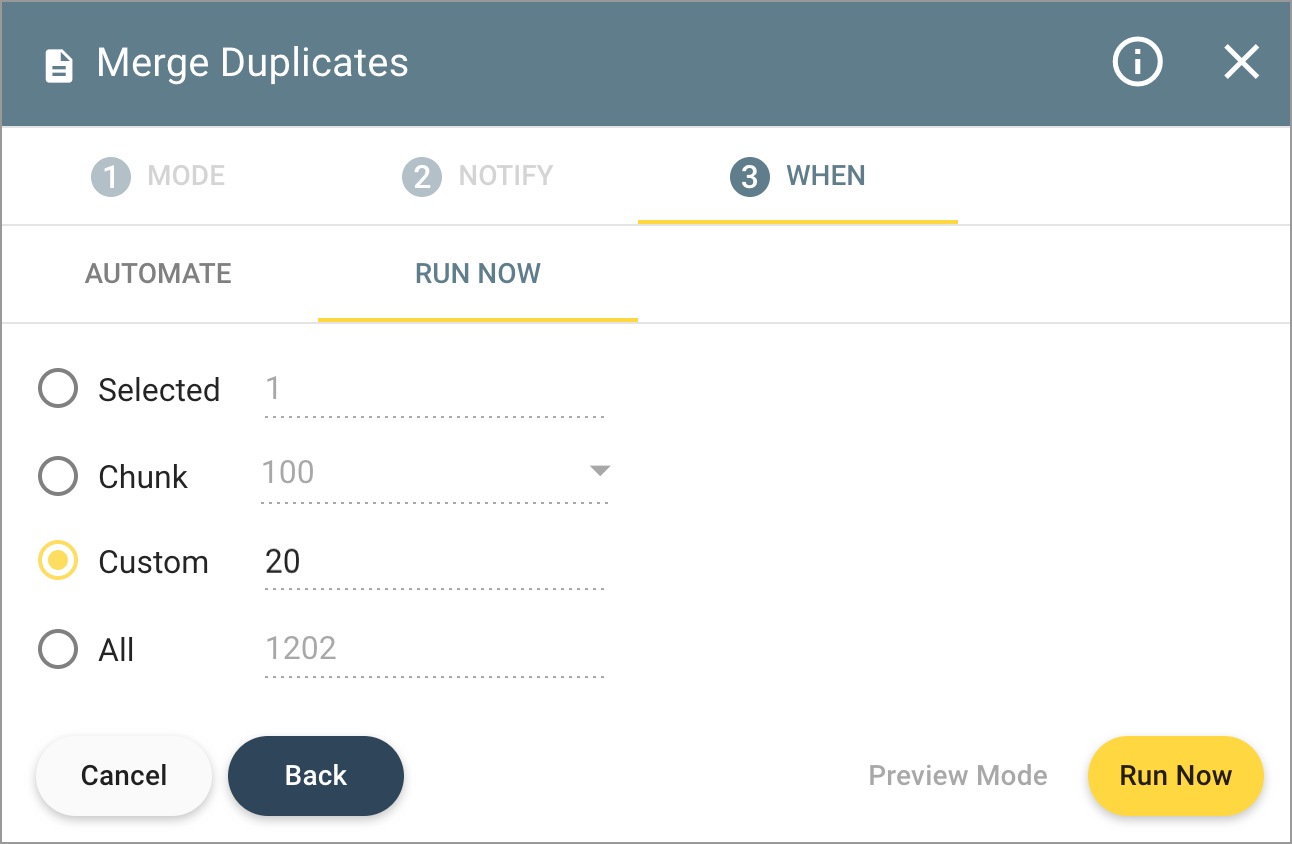Close the Merge Duplicates dialog
This screenshot has height=844, width=1292.
1241,62
